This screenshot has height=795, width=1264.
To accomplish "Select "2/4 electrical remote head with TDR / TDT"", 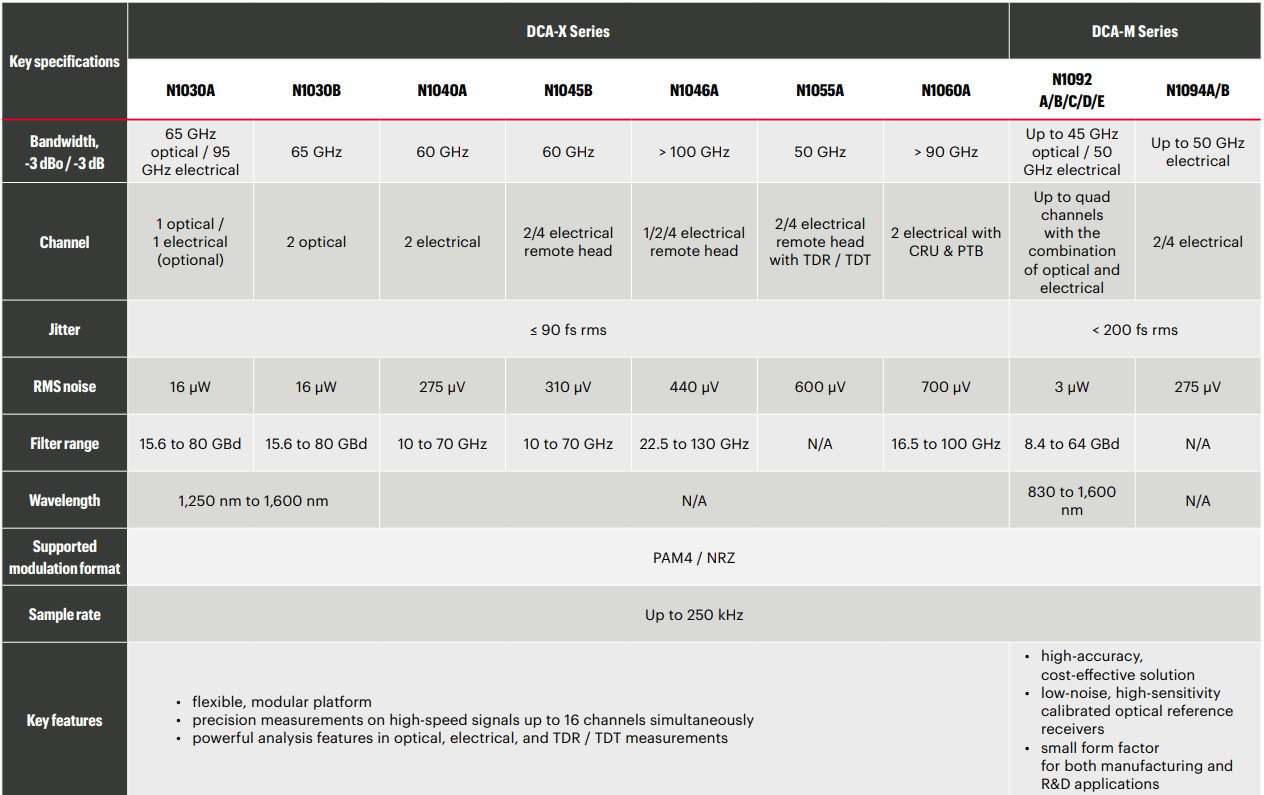I will (820, 242).
